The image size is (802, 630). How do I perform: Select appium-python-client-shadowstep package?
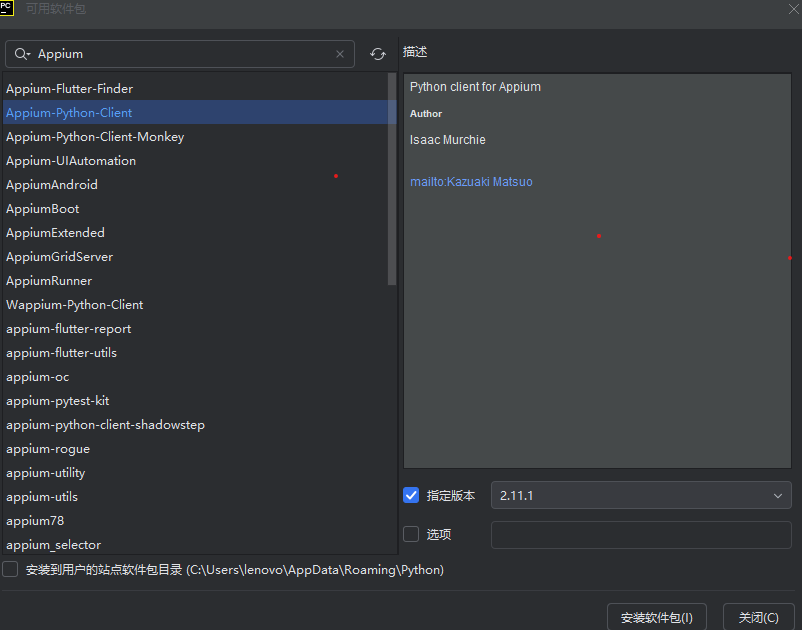(x=196, y=425)
